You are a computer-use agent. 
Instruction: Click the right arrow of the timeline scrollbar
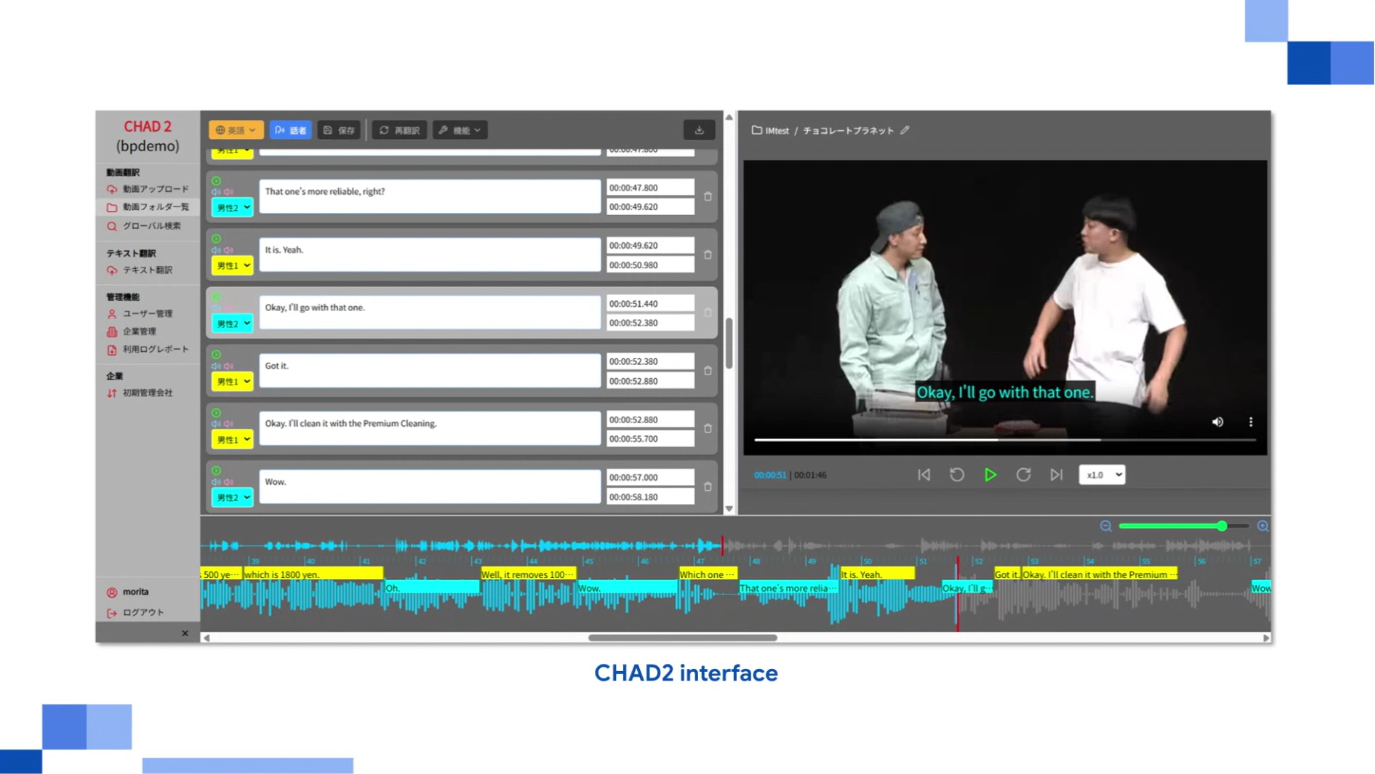point(1266,638)
